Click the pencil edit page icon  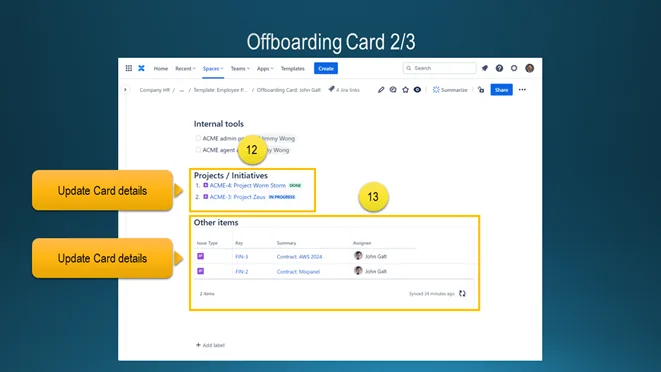click(x=381, y=90)
